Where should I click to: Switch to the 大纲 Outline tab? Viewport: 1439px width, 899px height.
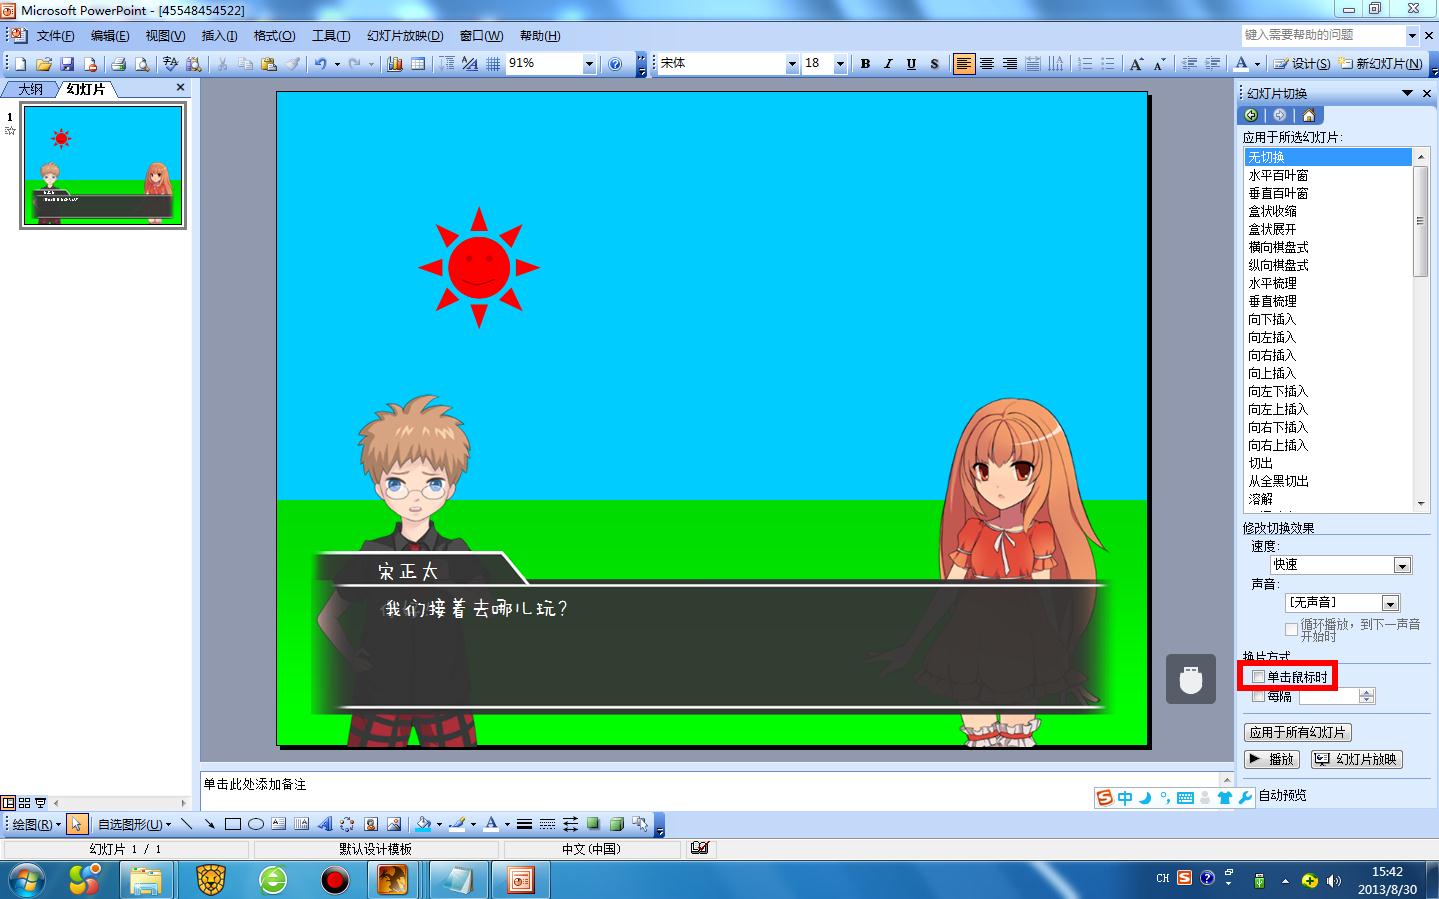[31, 89]
